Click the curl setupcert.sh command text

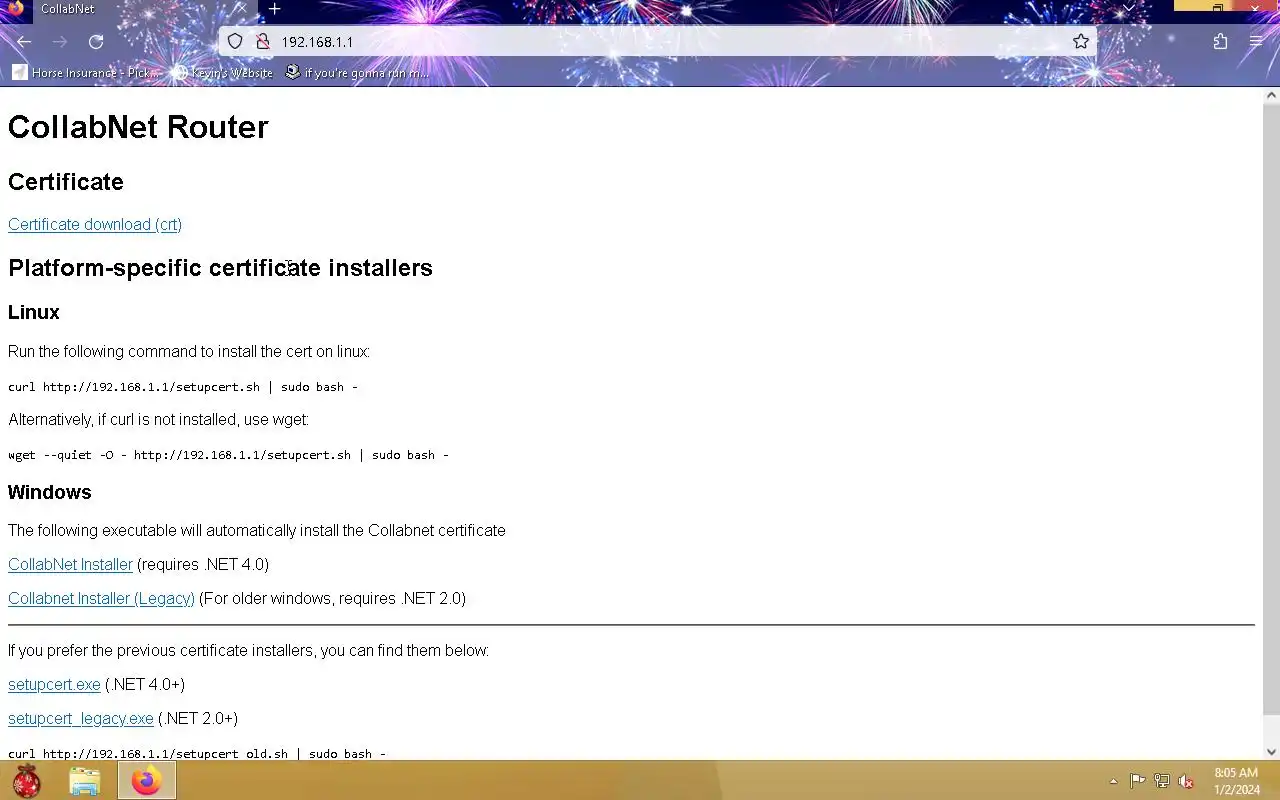[x=183, y=387]
